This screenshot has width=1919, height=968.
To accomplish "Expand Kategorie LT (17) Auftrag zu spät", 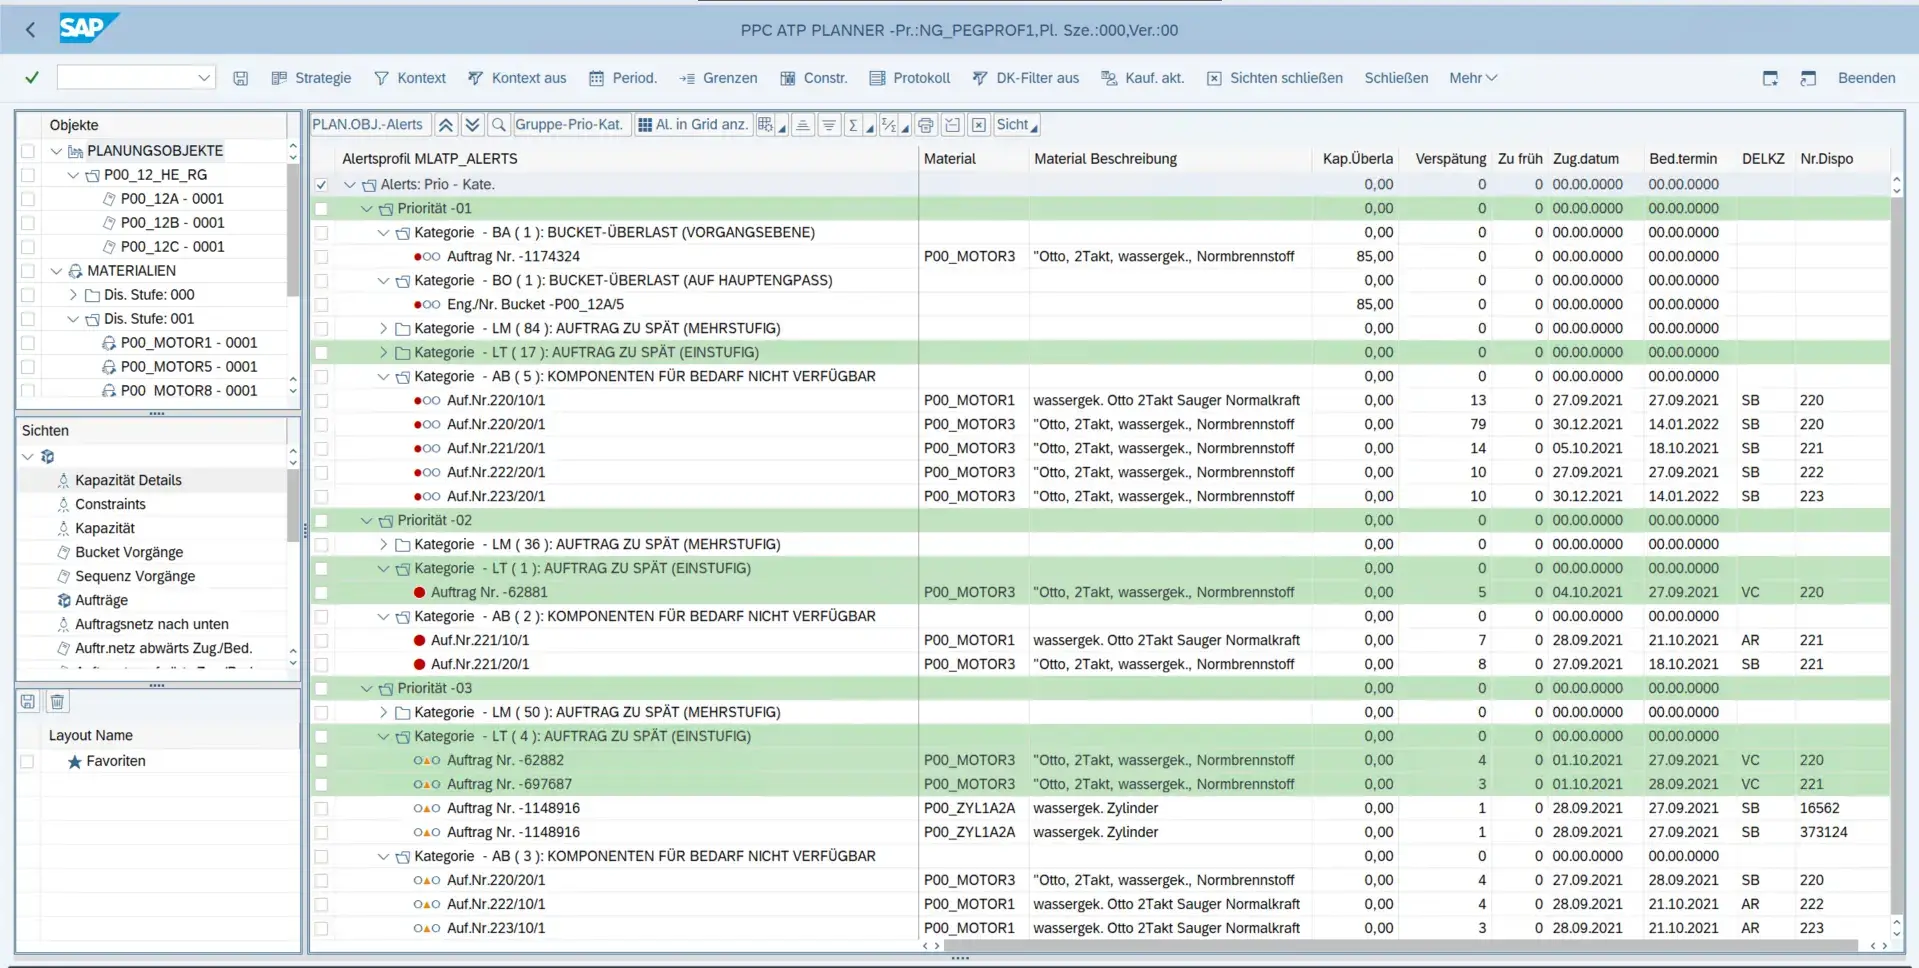I will pyautogui.click(x=383, y=352).
